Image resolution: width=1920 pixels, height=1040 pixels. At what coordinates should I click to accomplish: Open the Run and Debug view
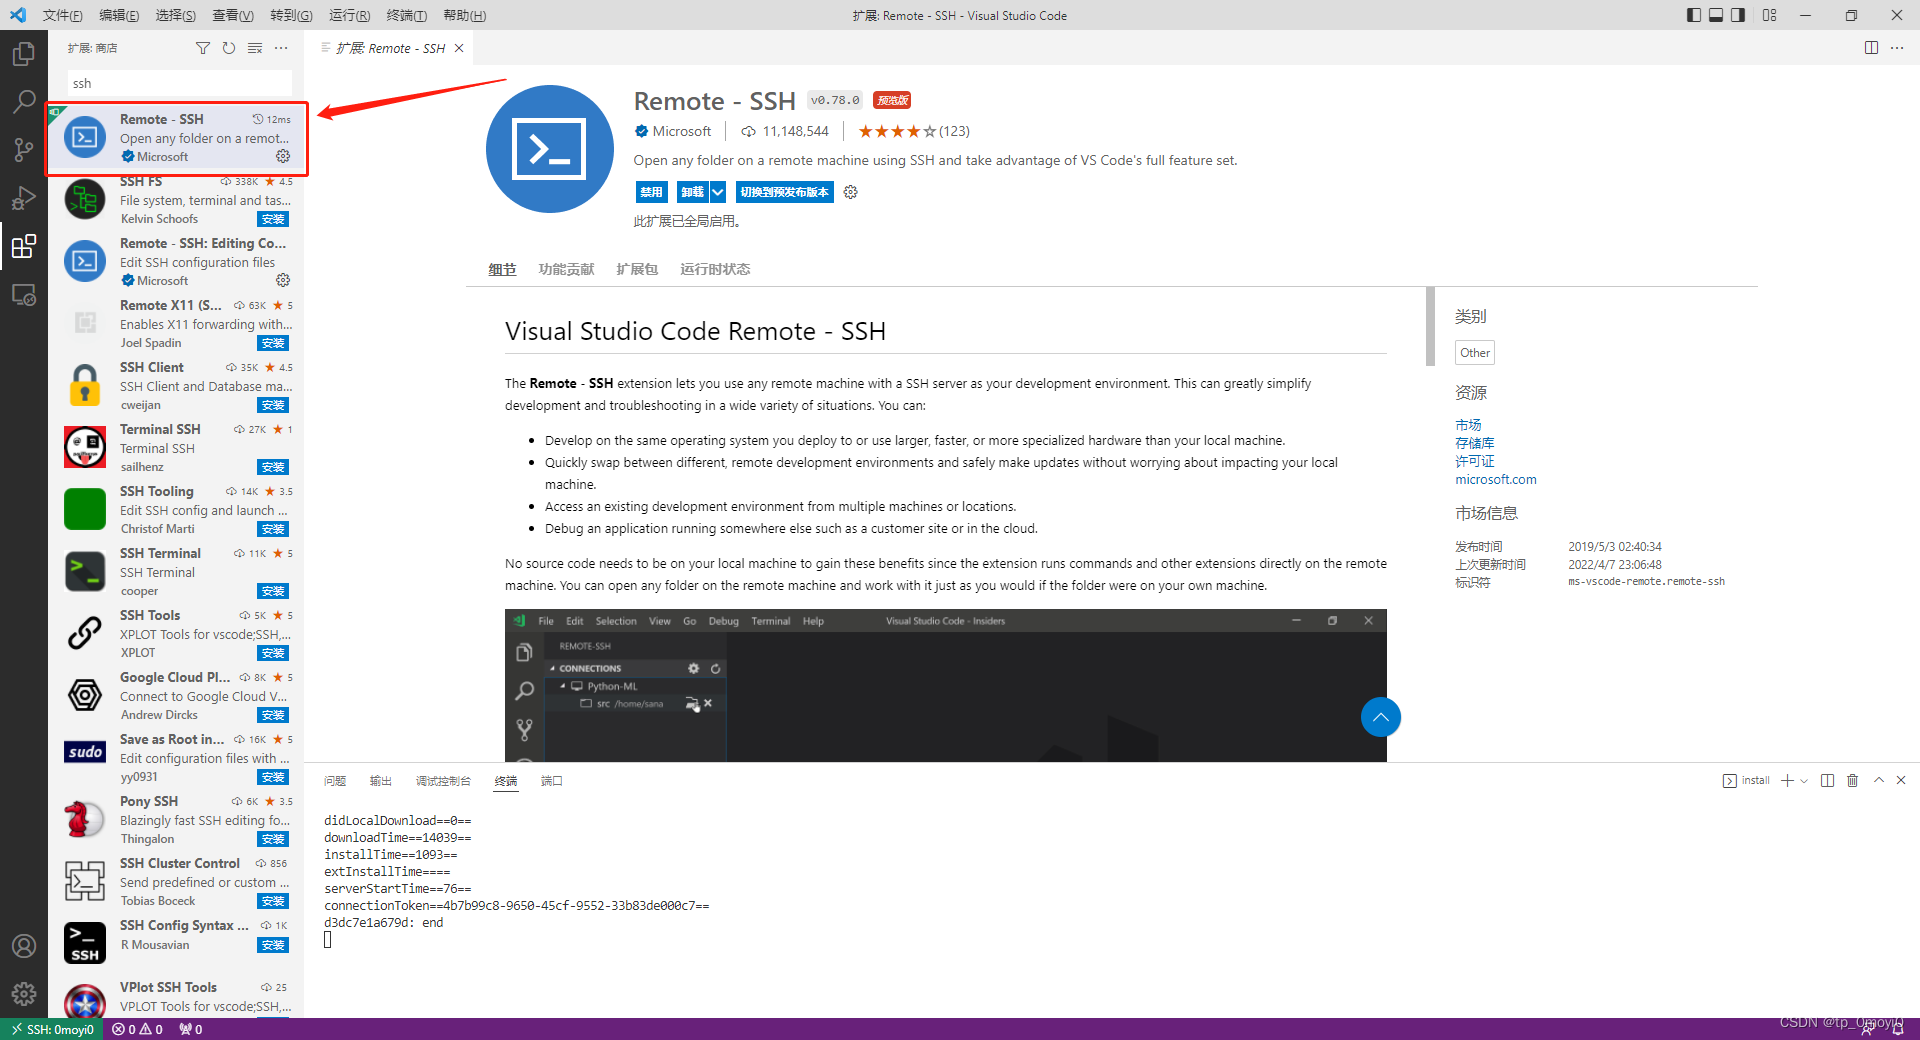tap(24, 197)
